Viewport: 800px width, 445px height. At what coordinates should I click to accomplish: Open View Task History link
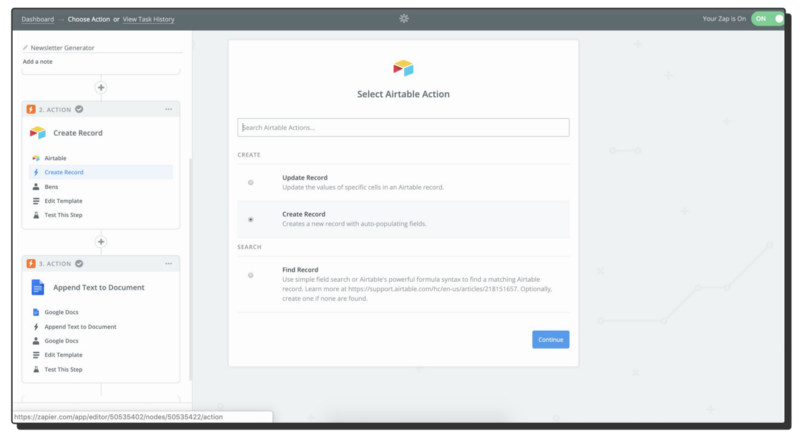click(x=148, y=19)
